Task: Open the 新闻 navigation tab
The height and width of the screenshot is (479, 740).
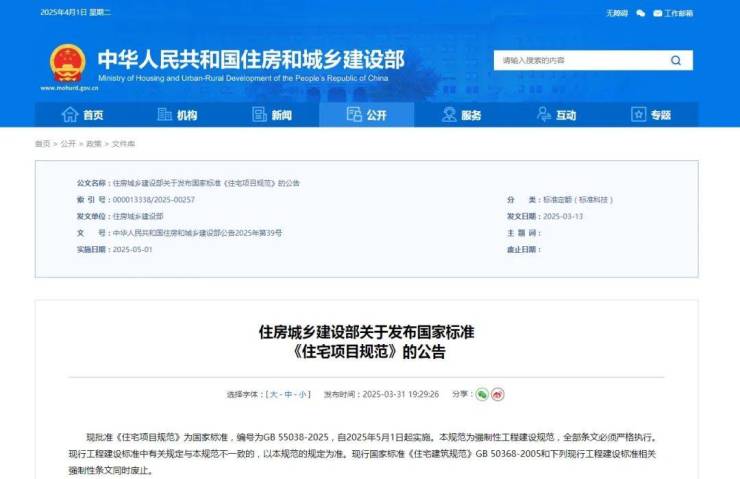Action: [272, 115]
